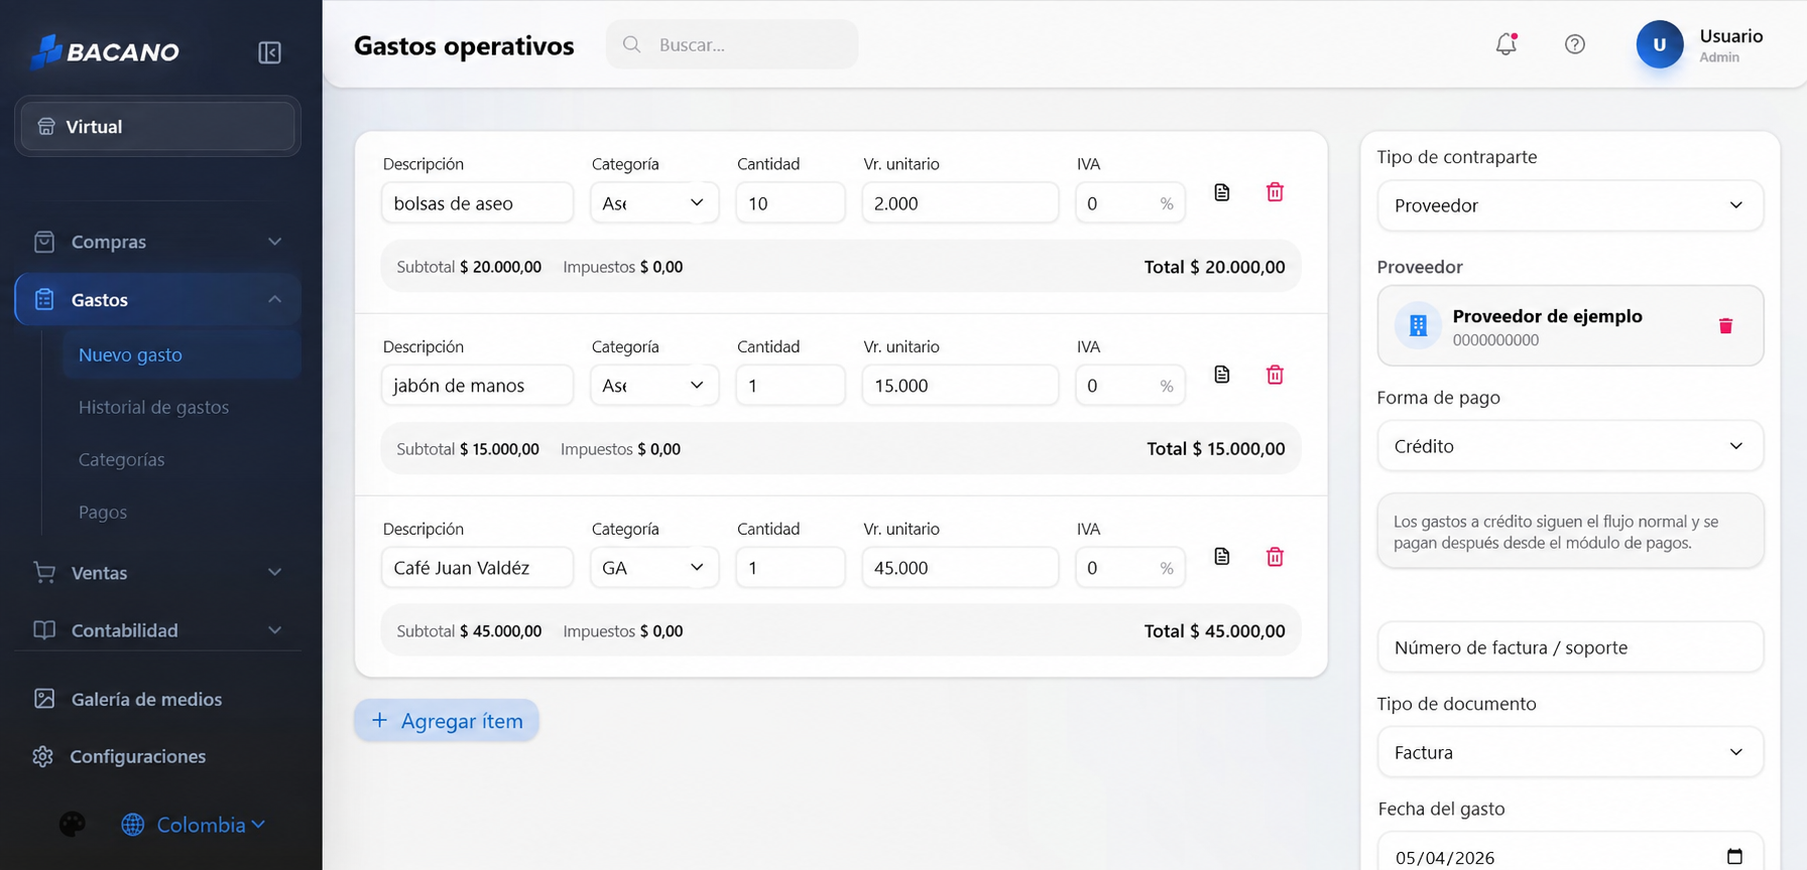Open notes icon for jabón de manos item

1222,374
